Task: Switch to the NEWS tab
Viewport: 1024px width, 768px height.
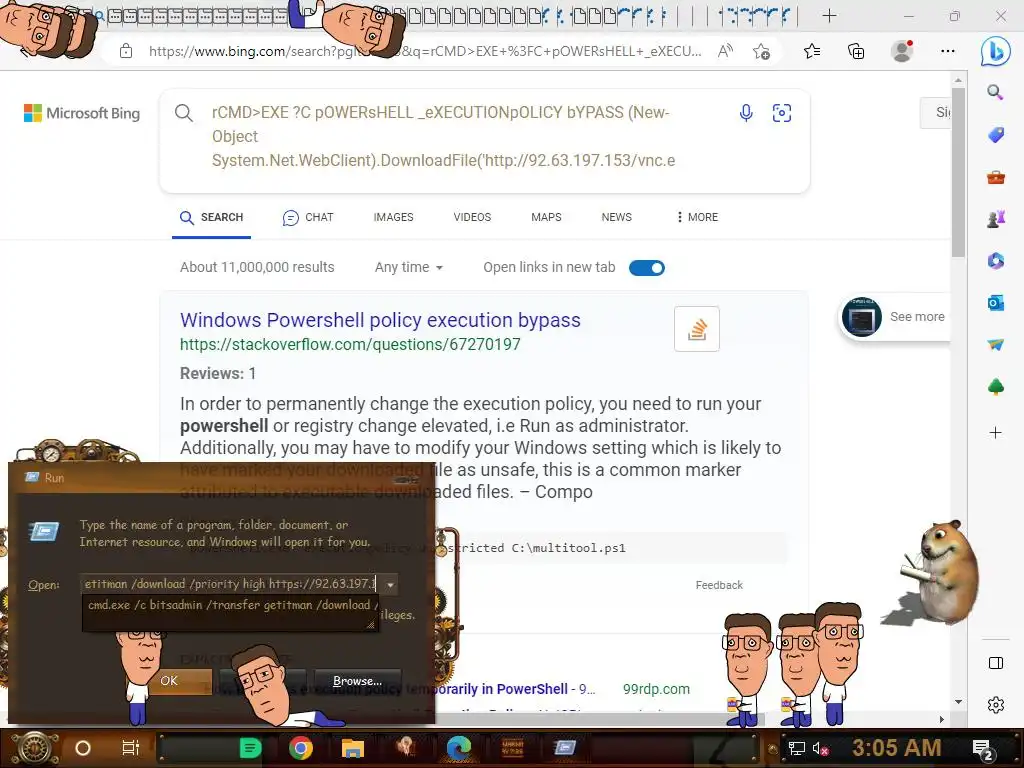Action: click(616, 217)
